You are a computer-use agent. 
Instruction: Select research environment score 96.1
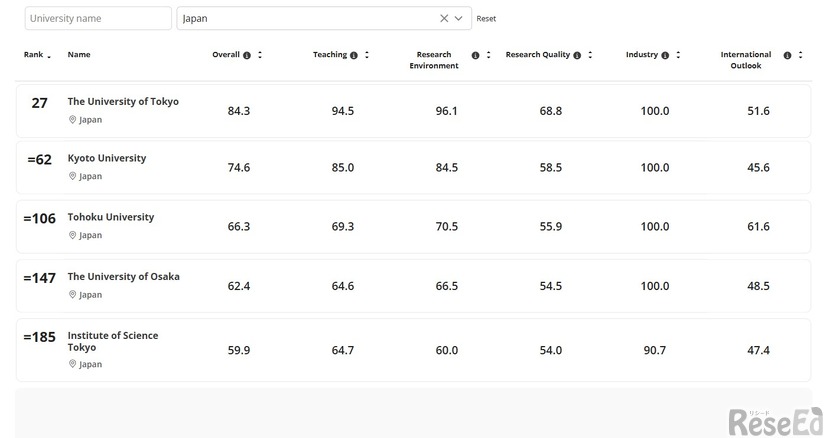pyautogui.click(x=447, y=111)
